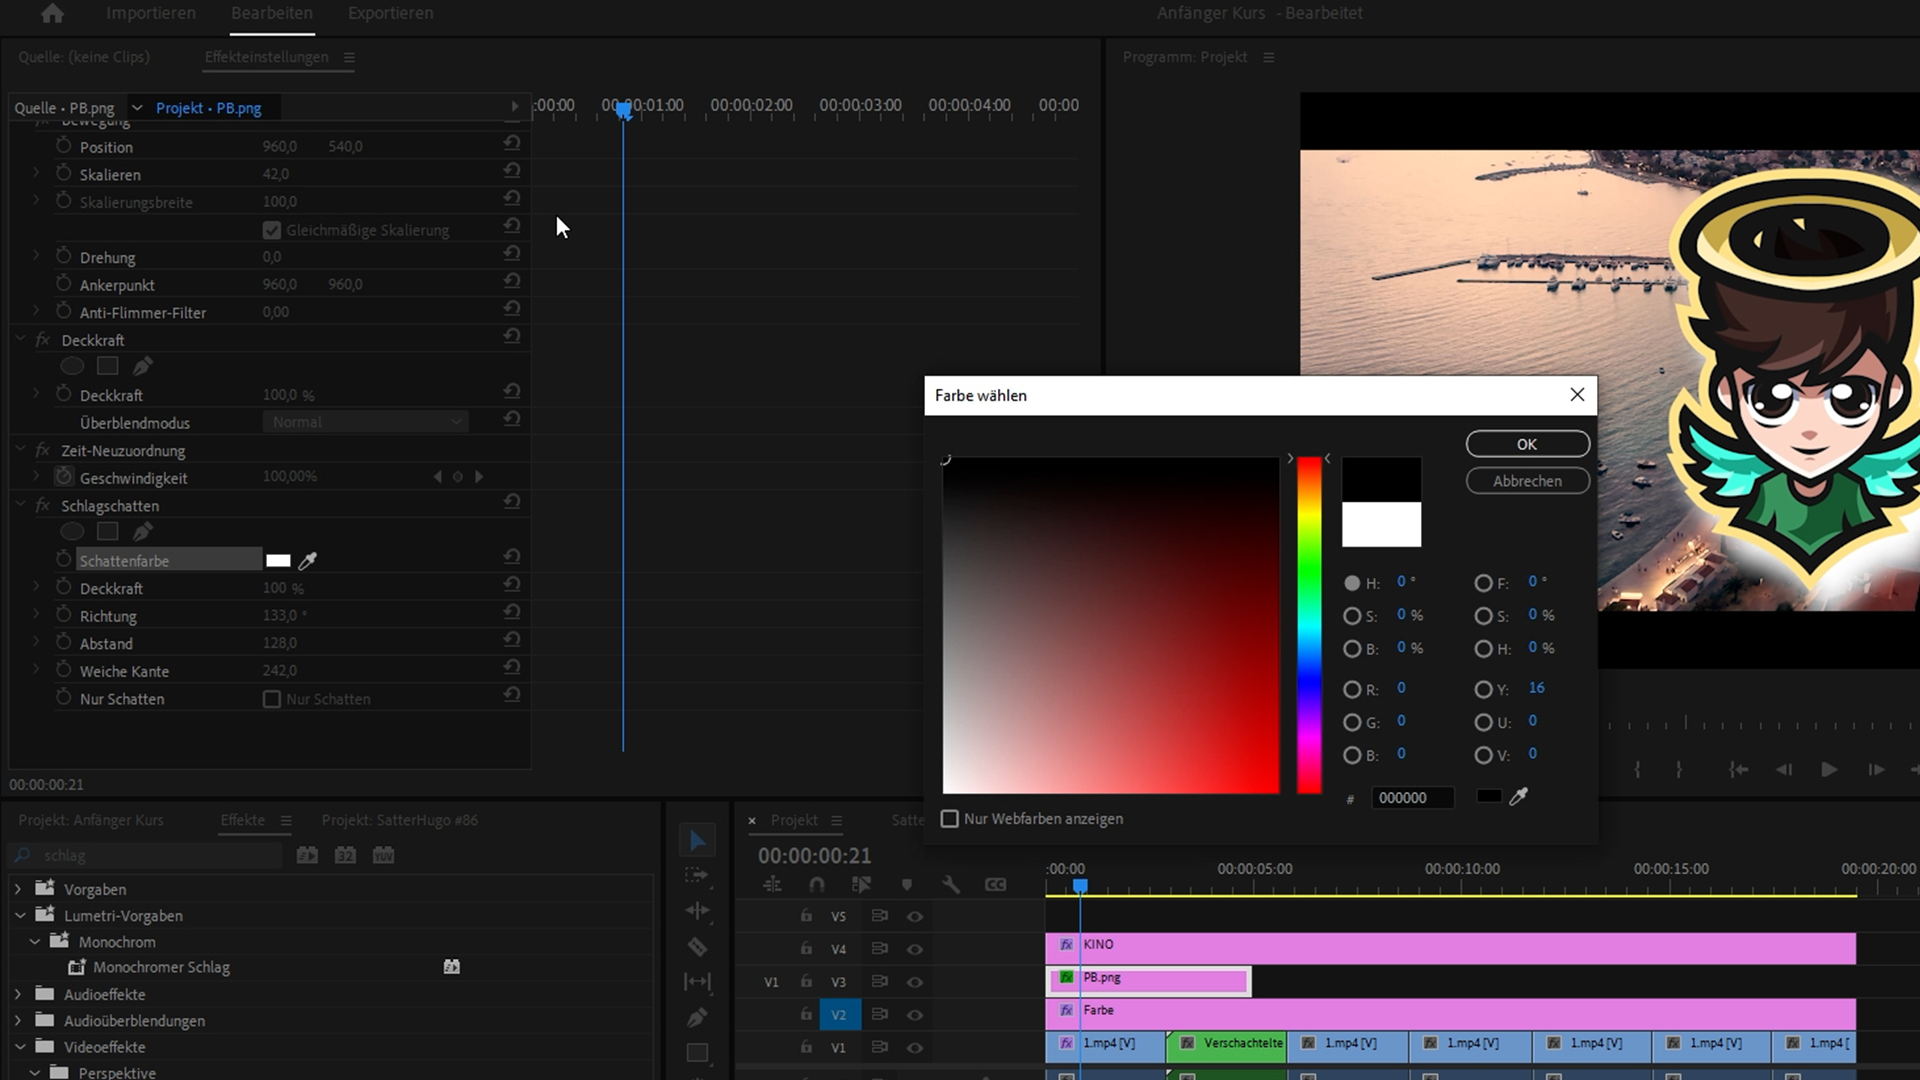Screen dimensions: 1920x1080
Task: Expand the Audioüberblendungen folder
Action: pos(18,1021)
